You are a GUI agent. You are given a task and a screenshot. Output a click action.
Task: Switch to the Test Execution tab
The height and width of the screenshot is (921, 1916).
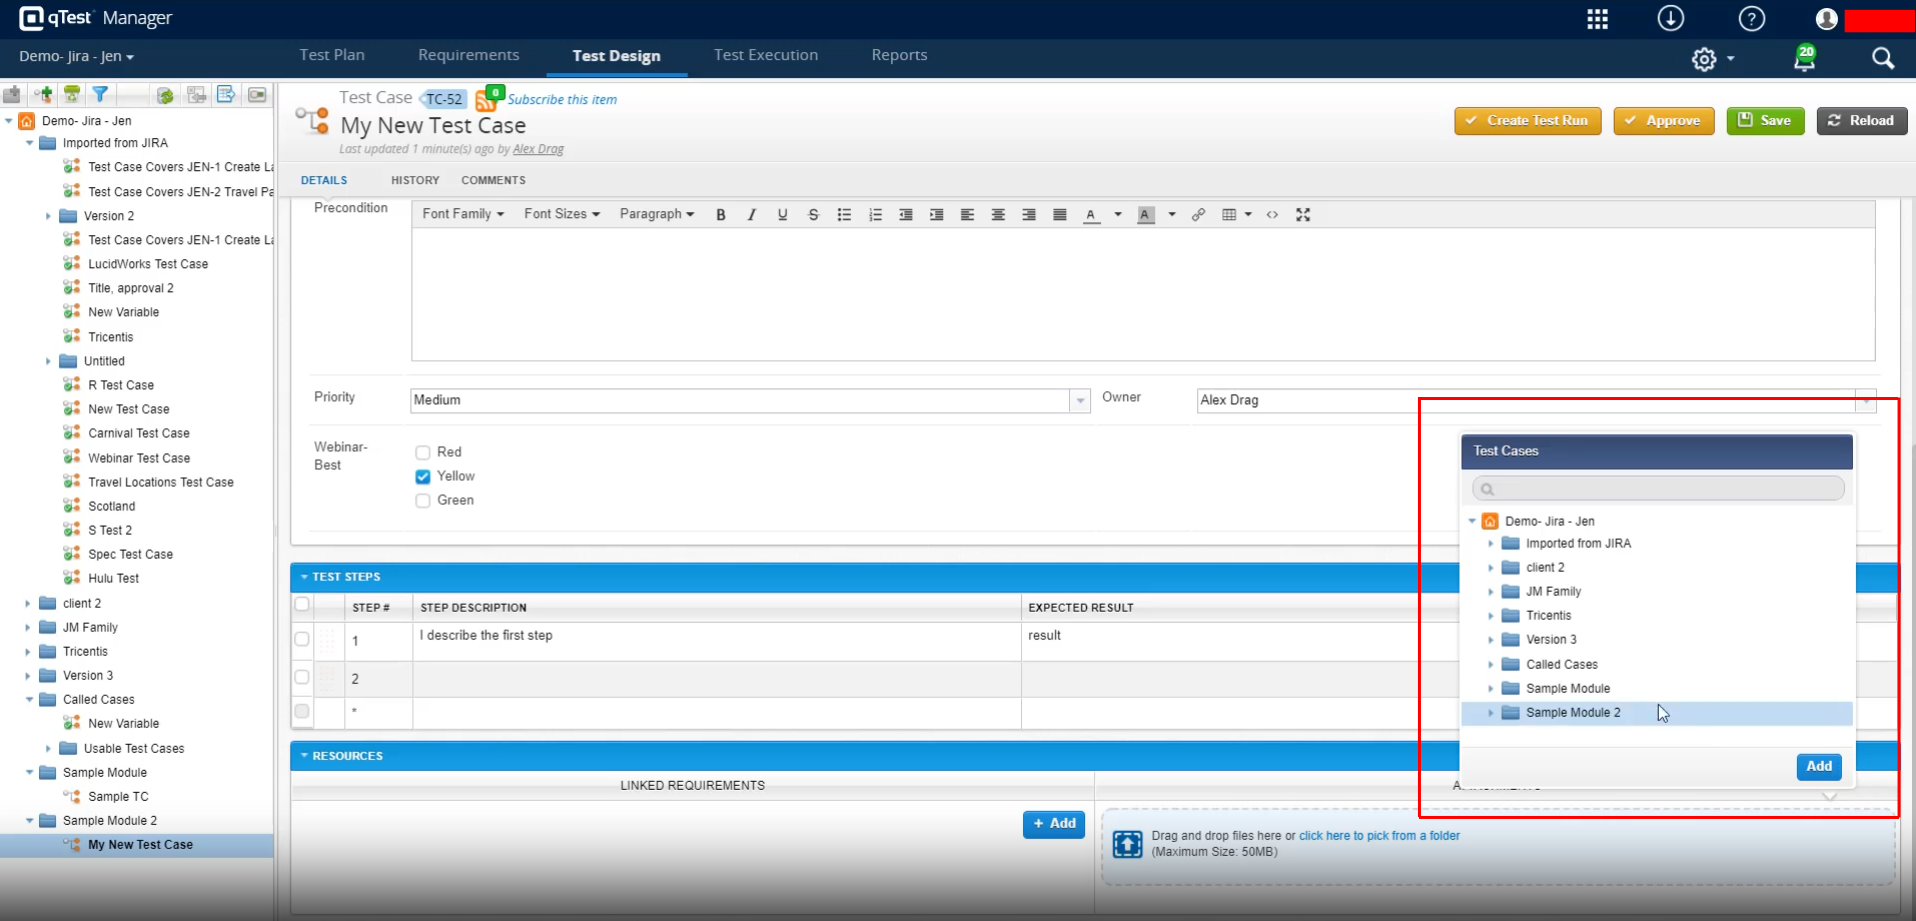pos(765,55)
